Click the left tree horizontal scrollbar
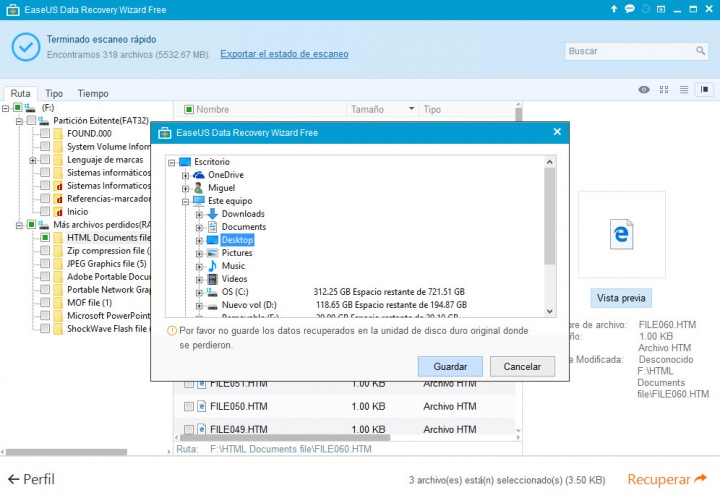 (x=67, y=452)
